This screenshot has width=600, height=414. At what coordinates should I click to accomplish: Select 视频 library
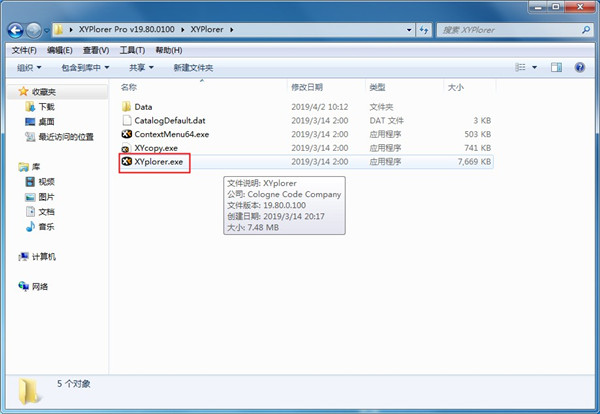click(x=46, y=182)
